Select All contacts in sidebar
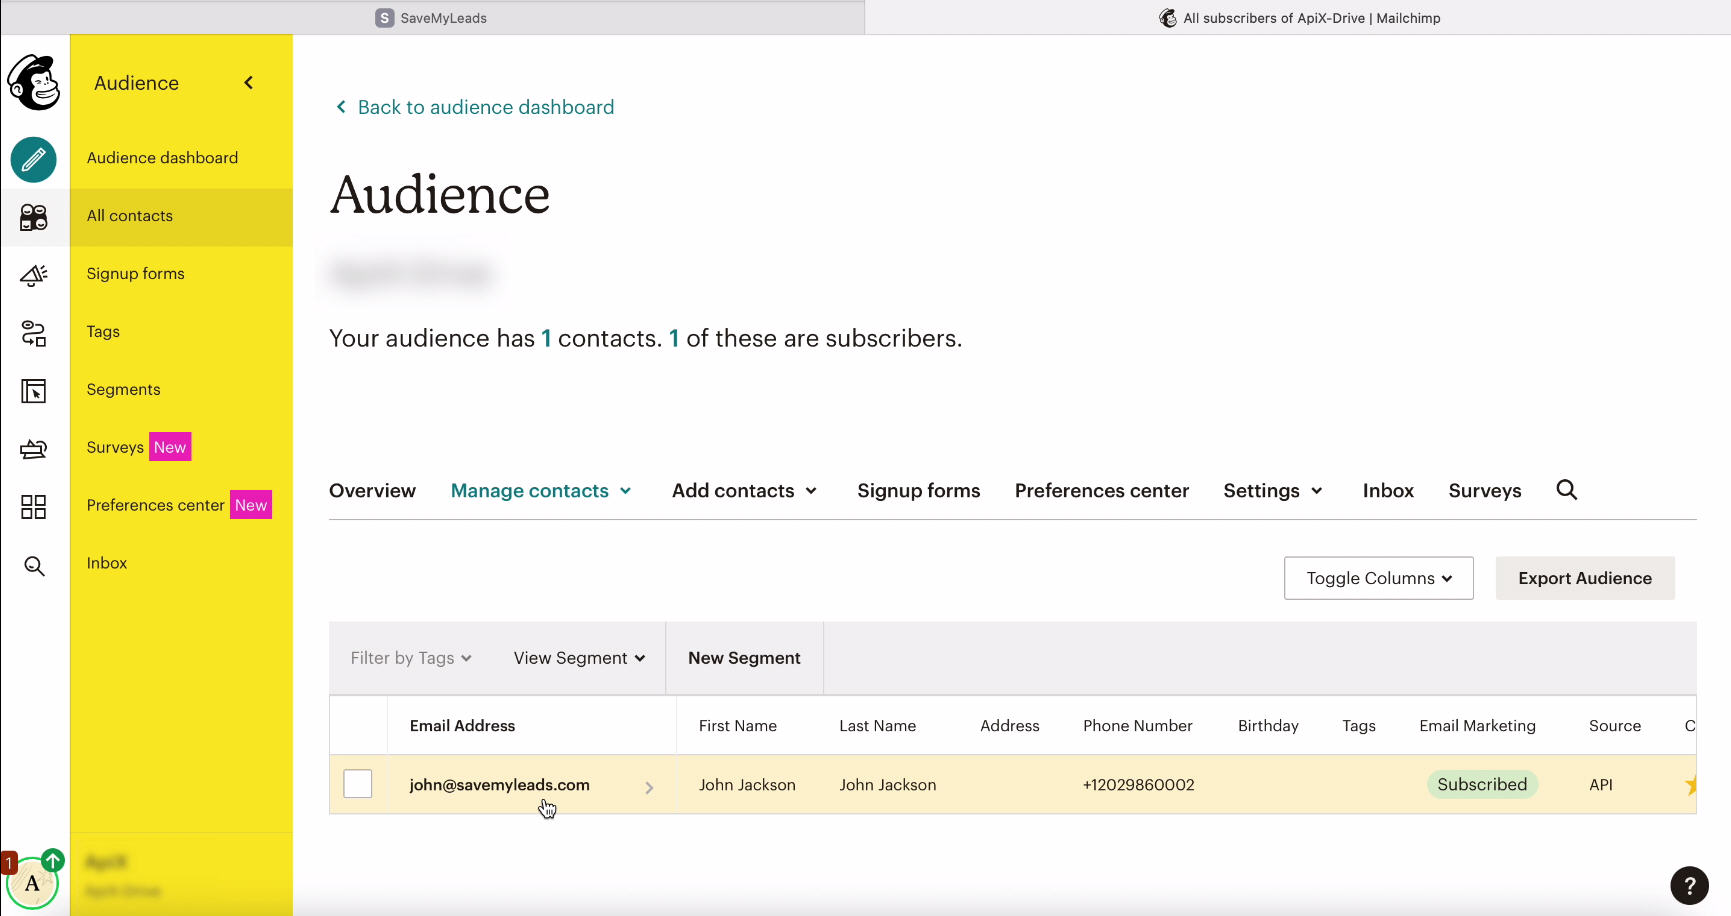This screenshot has height=916, width=1731. 181,216
